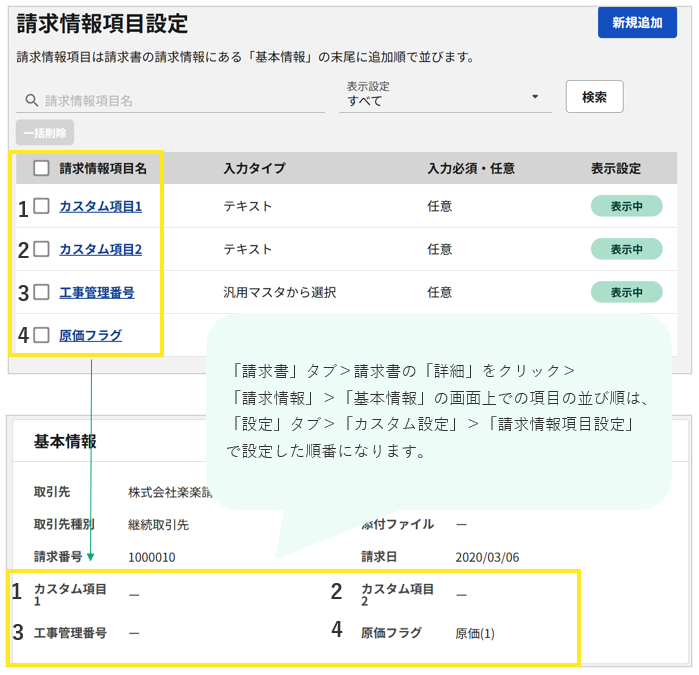Open the 表示設定 すべて dropdown
The image size is (699, 675).
pos(445,95)
